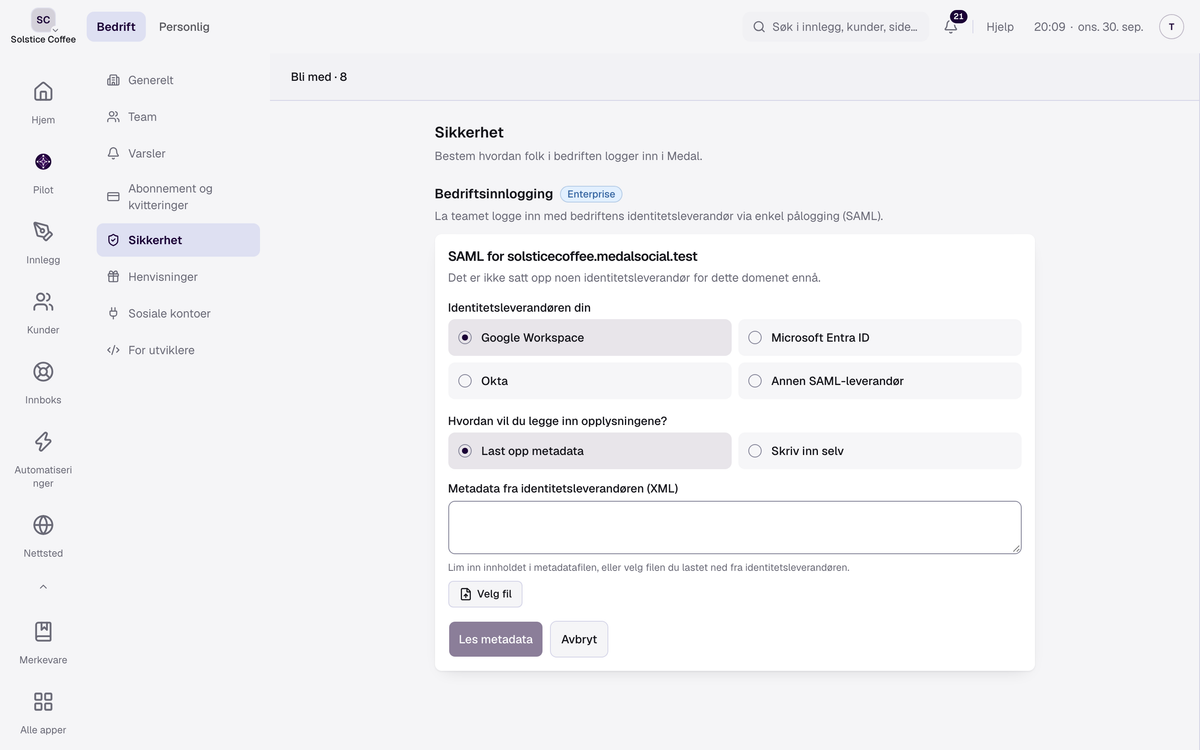Select the Last opp metadata option

point(589,451)
